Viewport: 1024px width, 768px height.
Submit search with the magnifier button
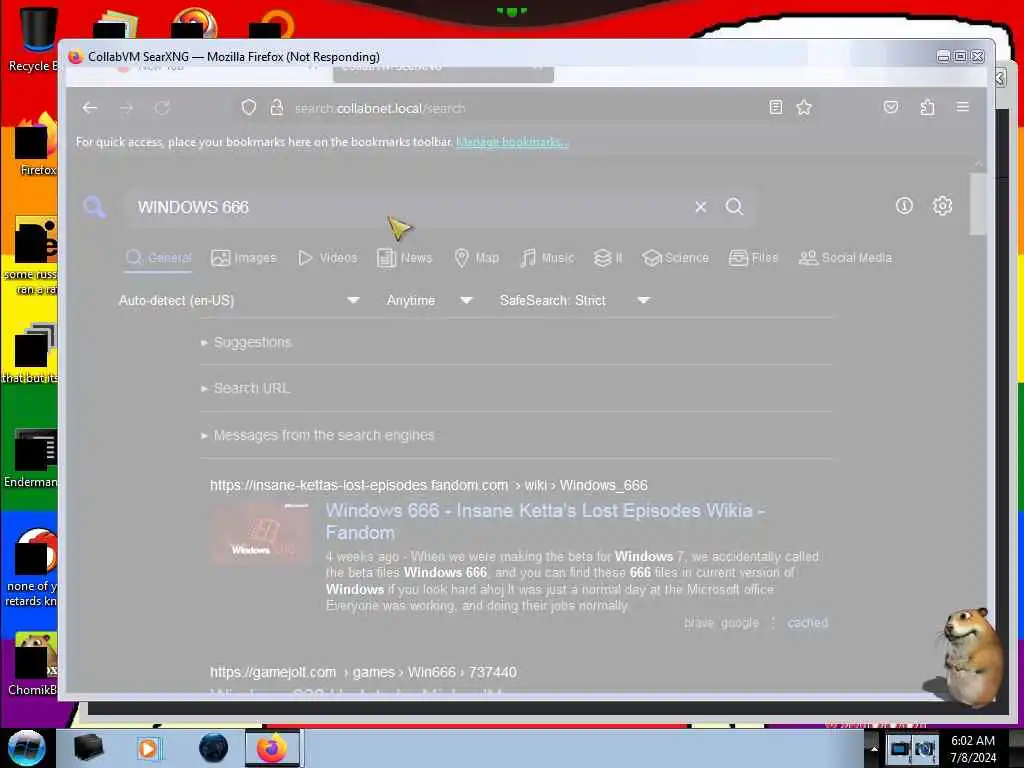734,206
